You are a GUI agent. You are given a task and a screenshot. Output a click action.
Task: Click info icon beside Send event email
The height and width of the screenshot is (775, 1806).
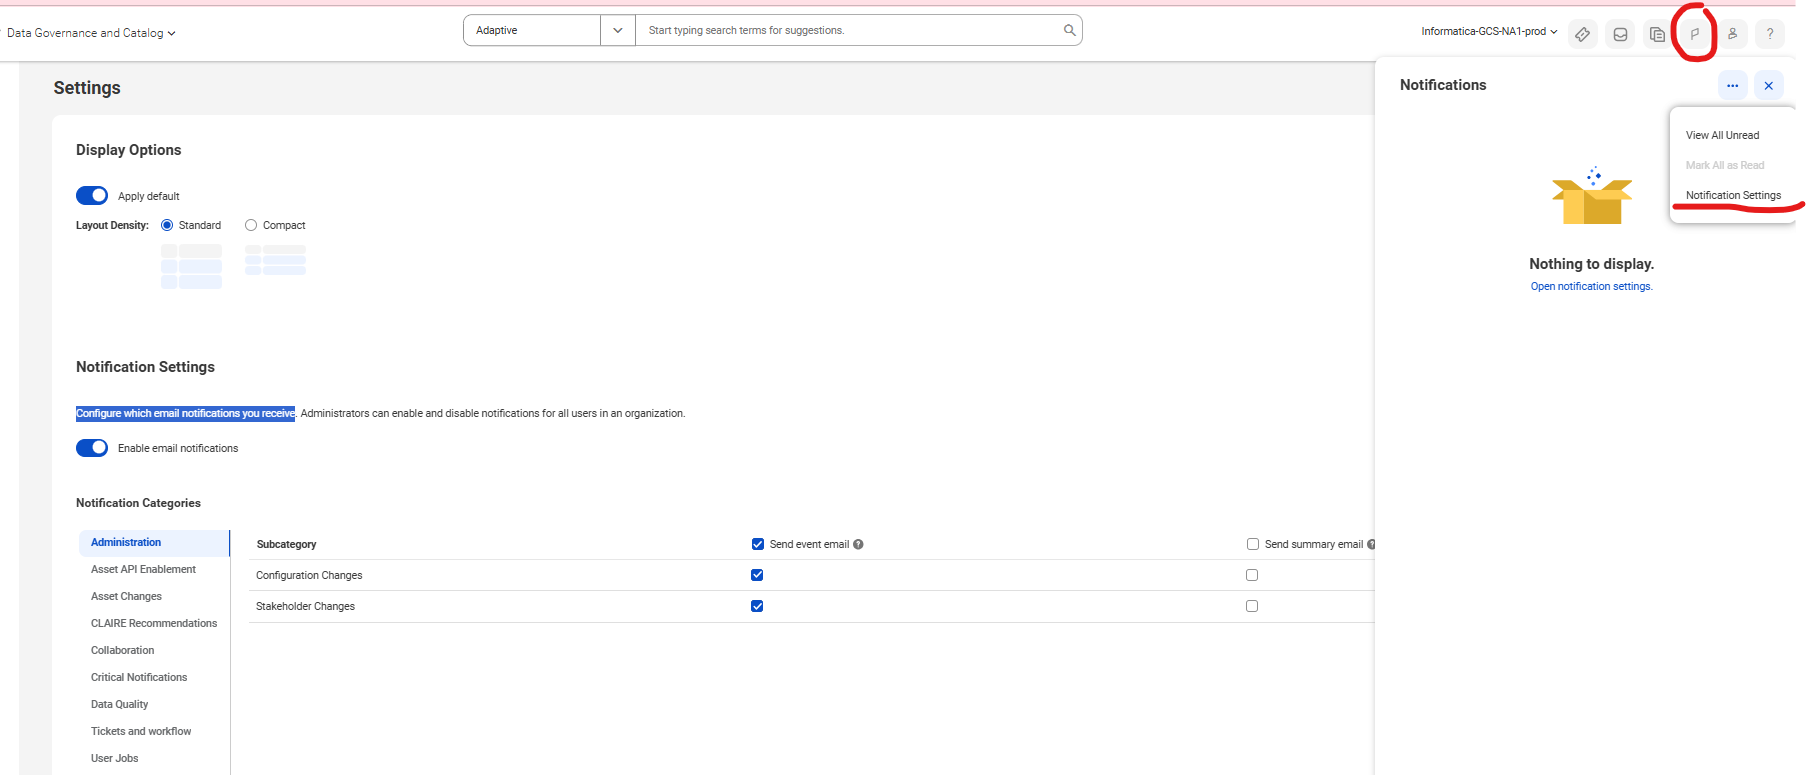[858, 545]
